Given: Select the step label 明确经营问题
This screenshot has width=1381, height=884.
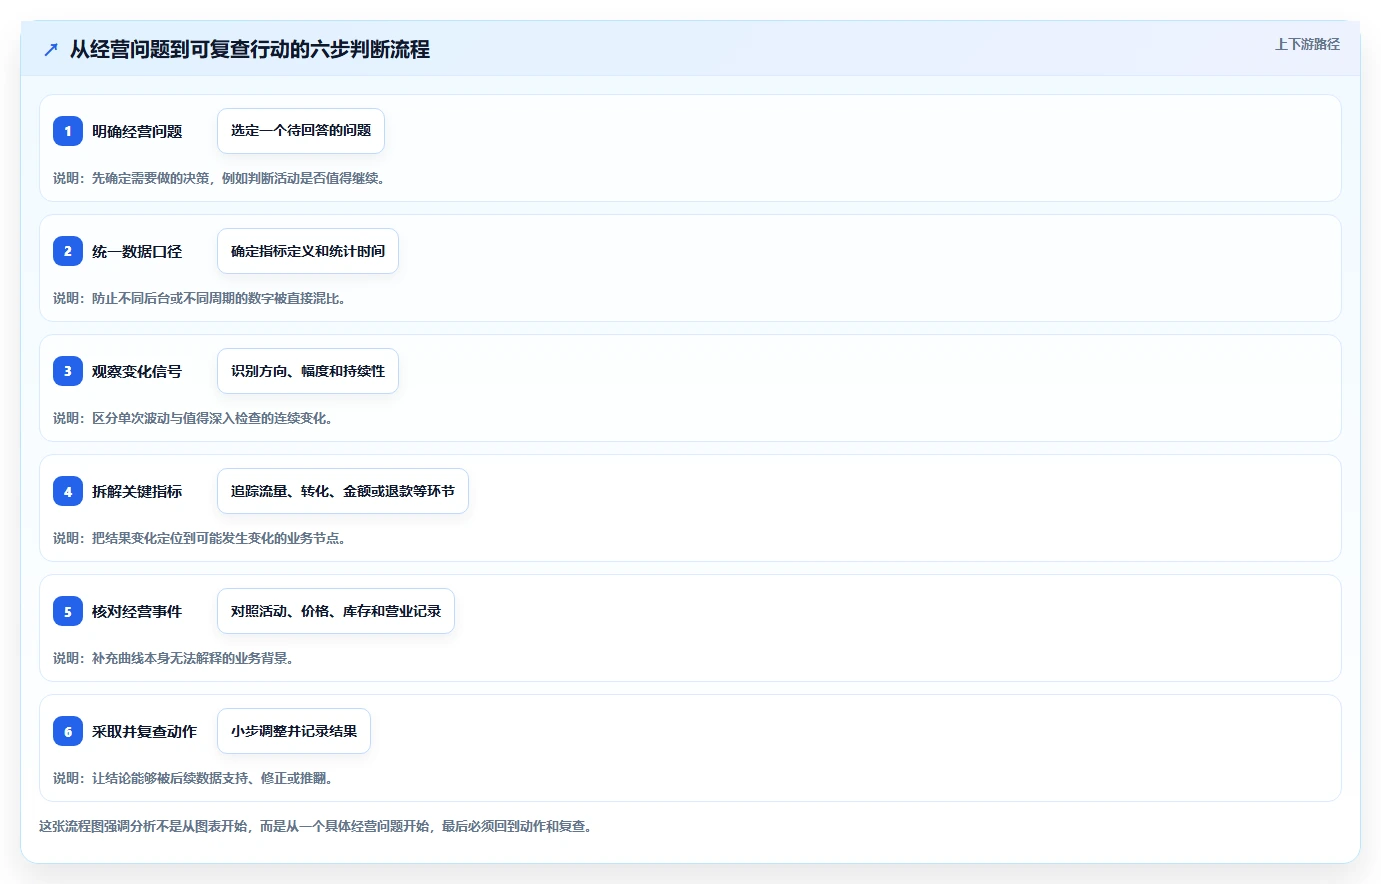Looking at the screenshot, I should tap(137, 131).
